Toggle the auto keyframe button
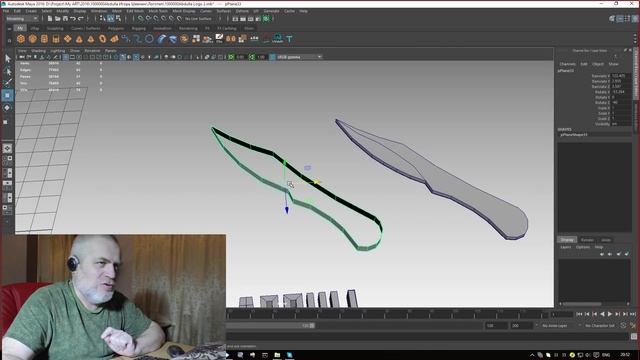 [x=623, y=325]
